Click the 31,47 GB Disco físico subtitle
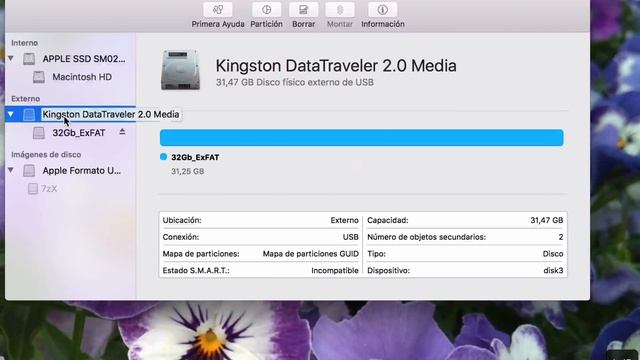This screenshot has width=640, height=360. (295, 82)
